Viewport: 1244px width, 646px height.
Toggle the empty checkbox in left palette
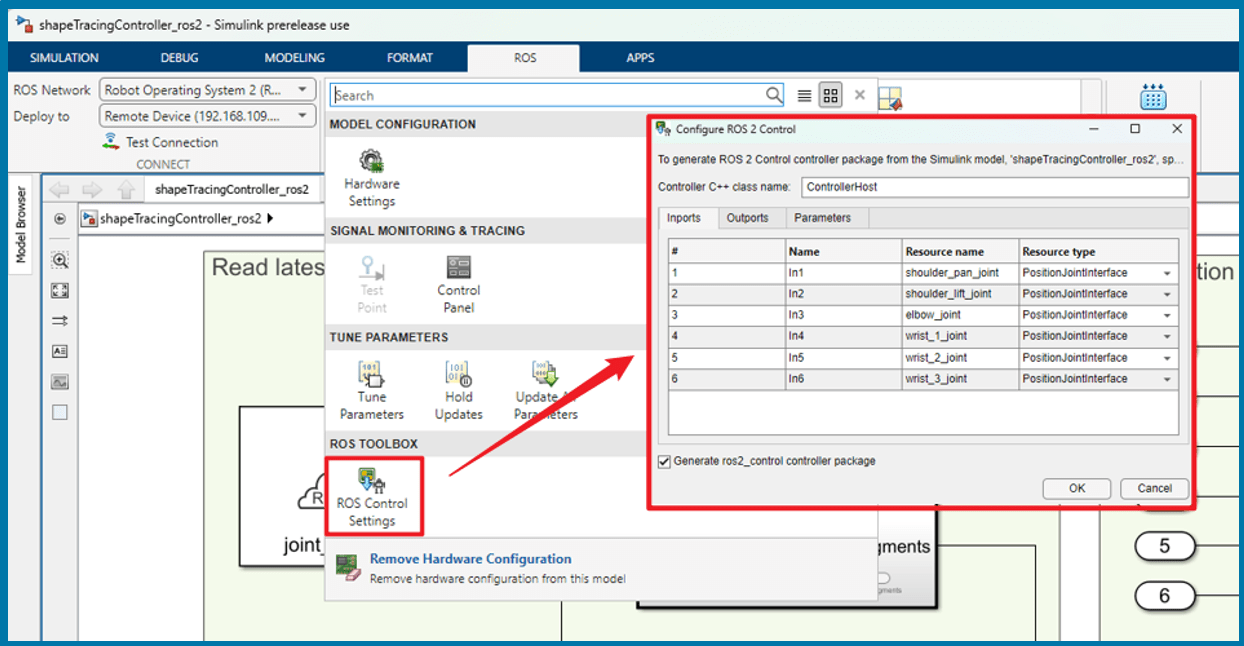click(x=60, y=412)
